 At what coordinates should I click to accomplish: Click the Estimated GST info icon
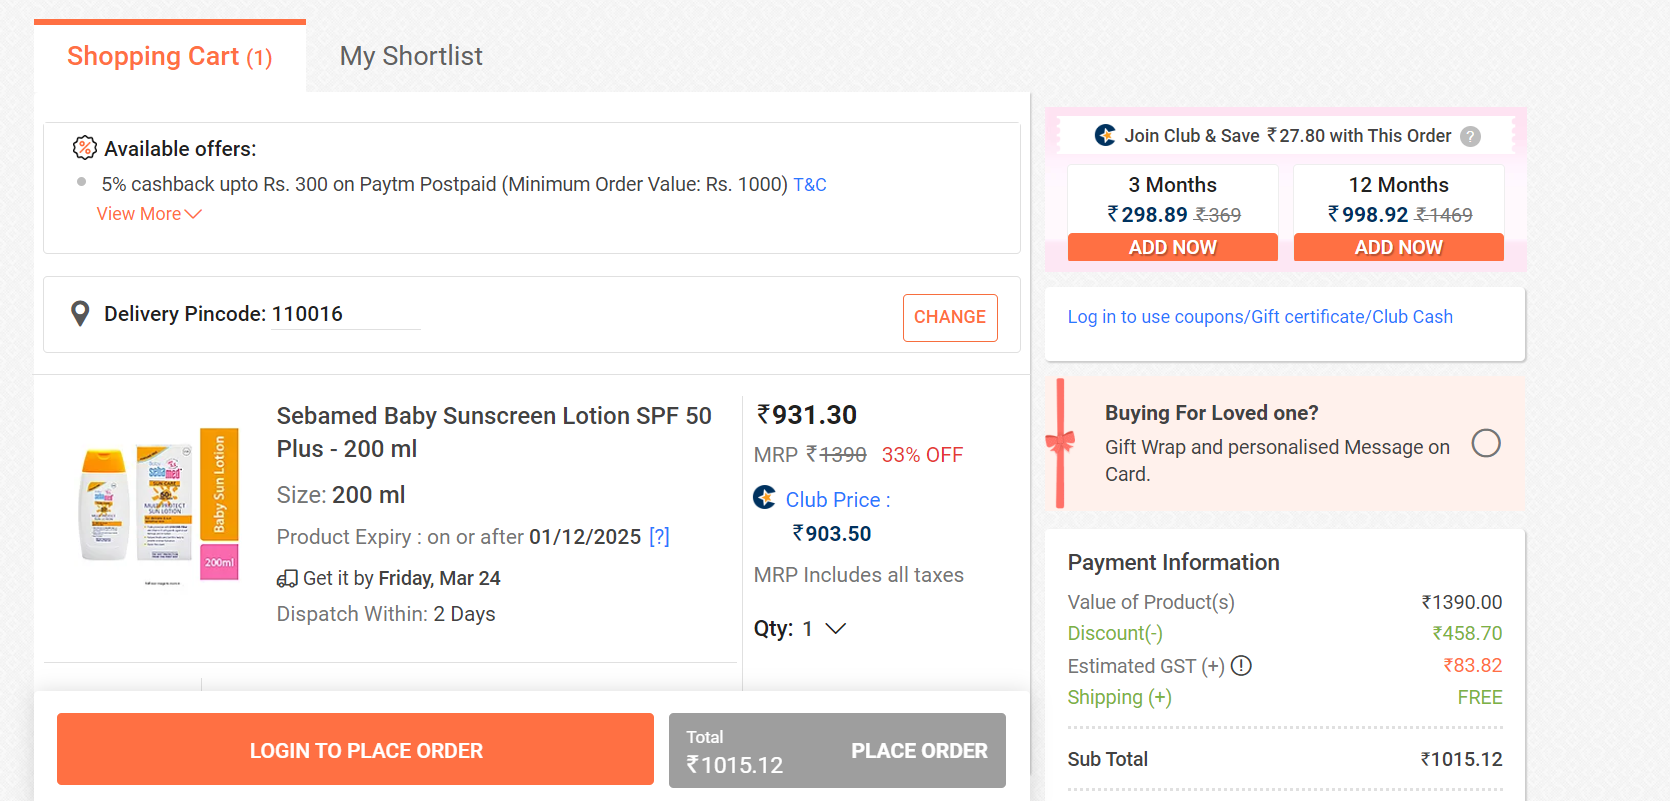pos(1241,666)
